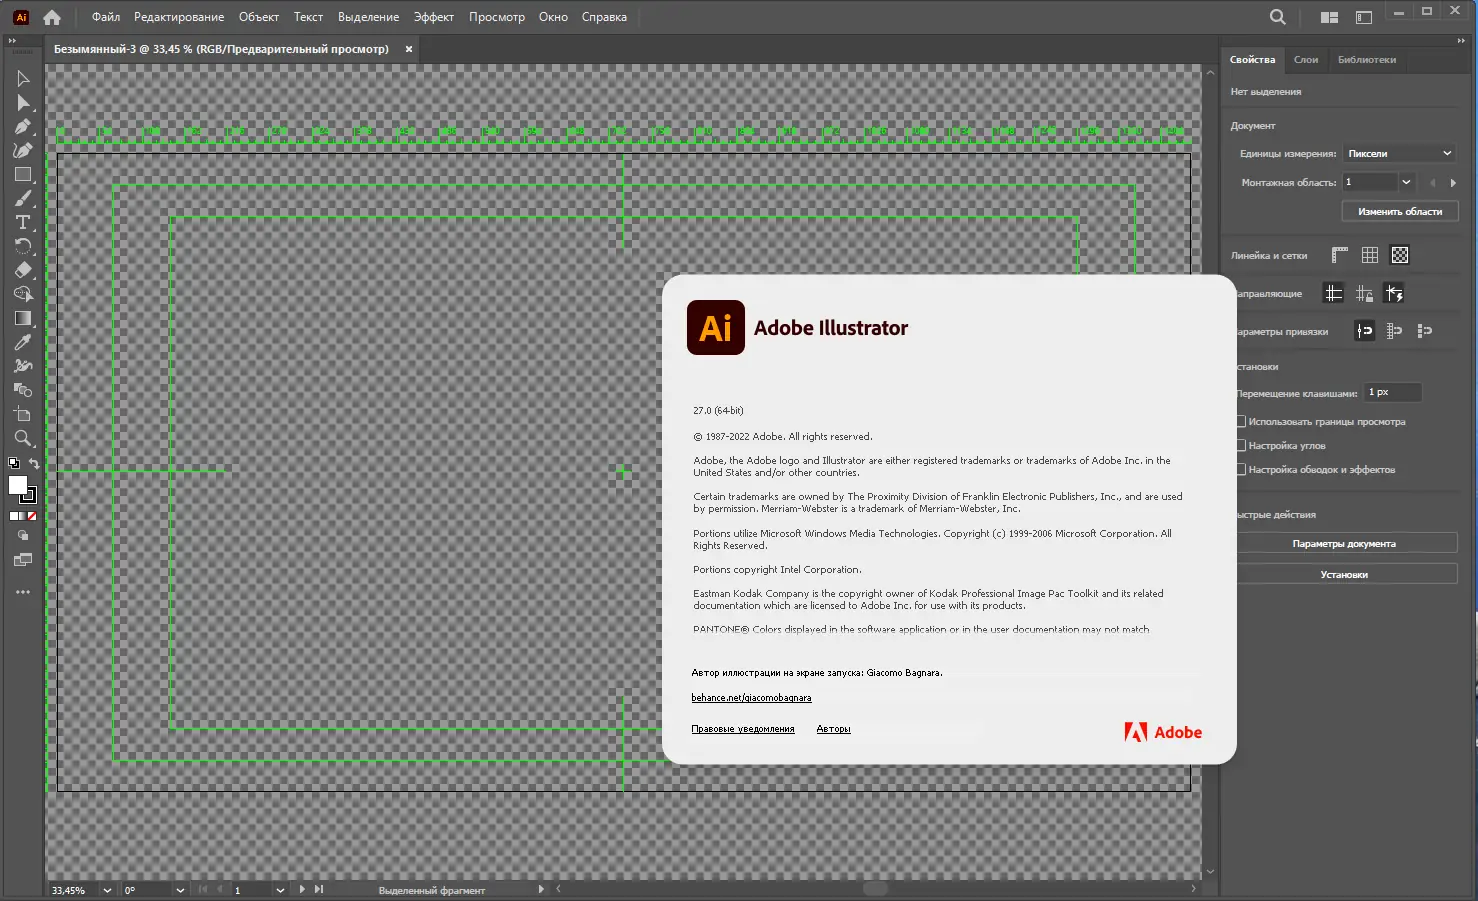Select the Shape Builder tool
Image resolution: width=1478 pixels, height=901 pixels.
pos(23,294)
